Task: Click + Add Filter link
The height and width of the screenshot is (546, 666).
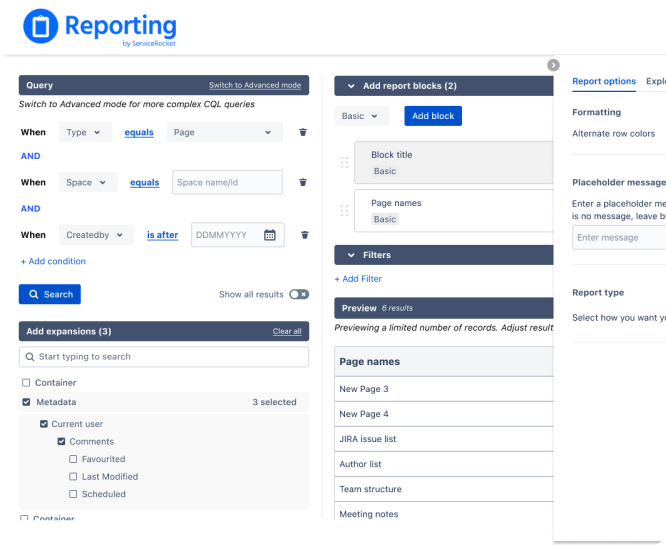Action: [358, 279]
